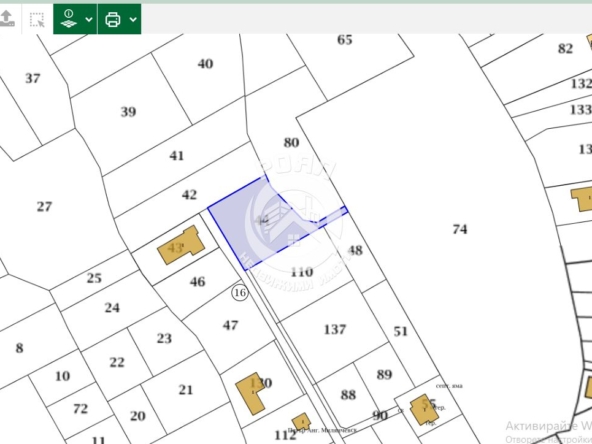
Task: Click the printer icon
Action: (113, 19)
